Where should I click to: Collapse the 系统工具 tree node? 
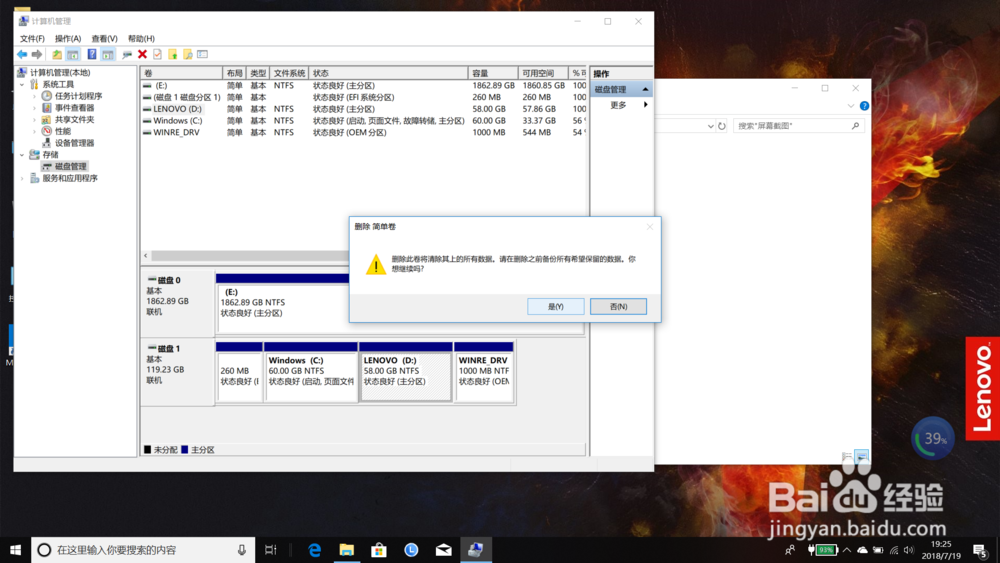pos(22,85)
